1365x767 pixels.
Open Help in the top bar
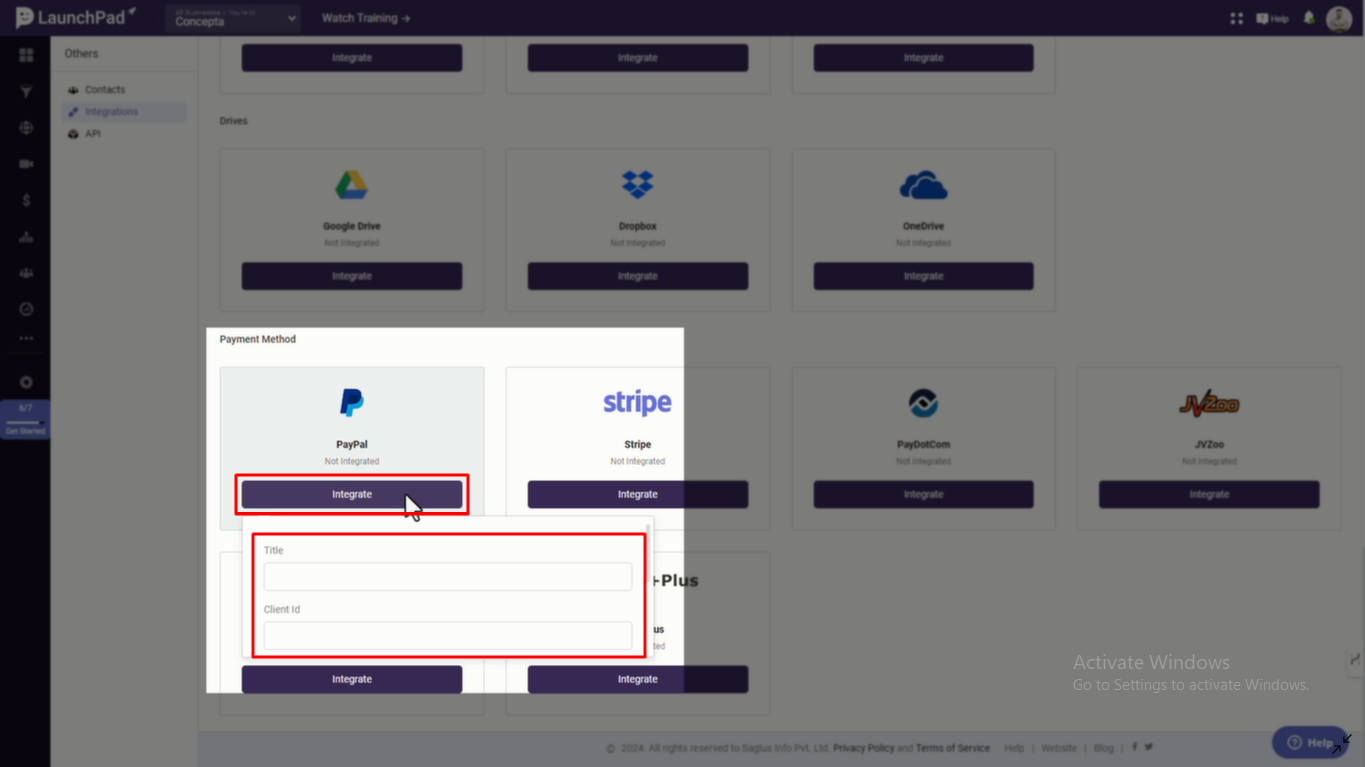(x=1272, y=18)
